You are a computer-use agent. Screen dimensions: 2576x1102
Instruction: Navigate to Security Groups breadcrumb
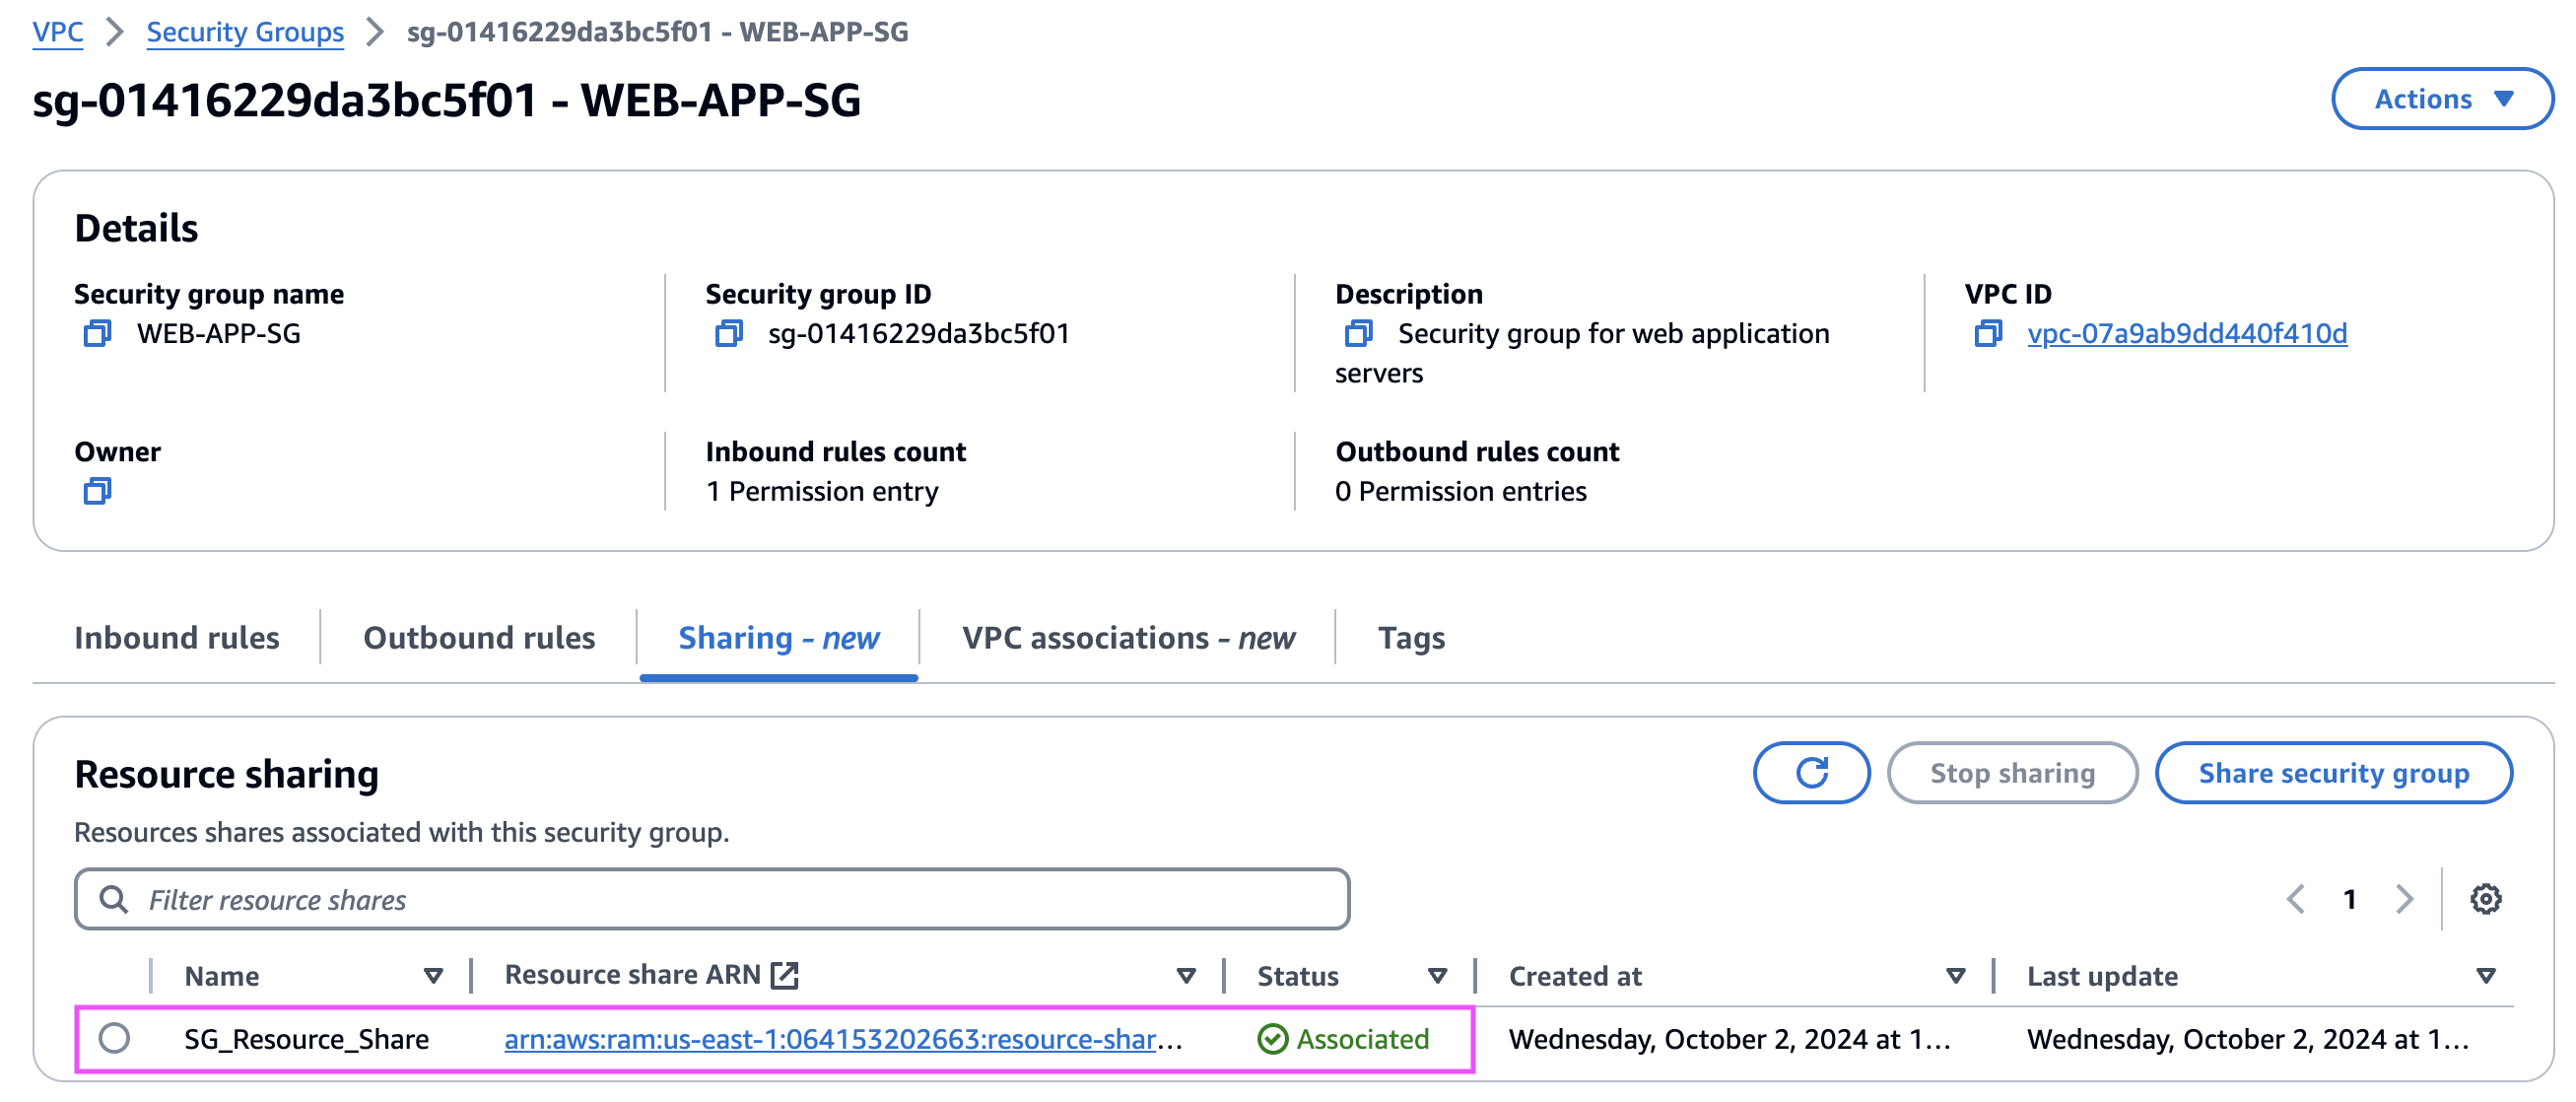click(245, 32)
